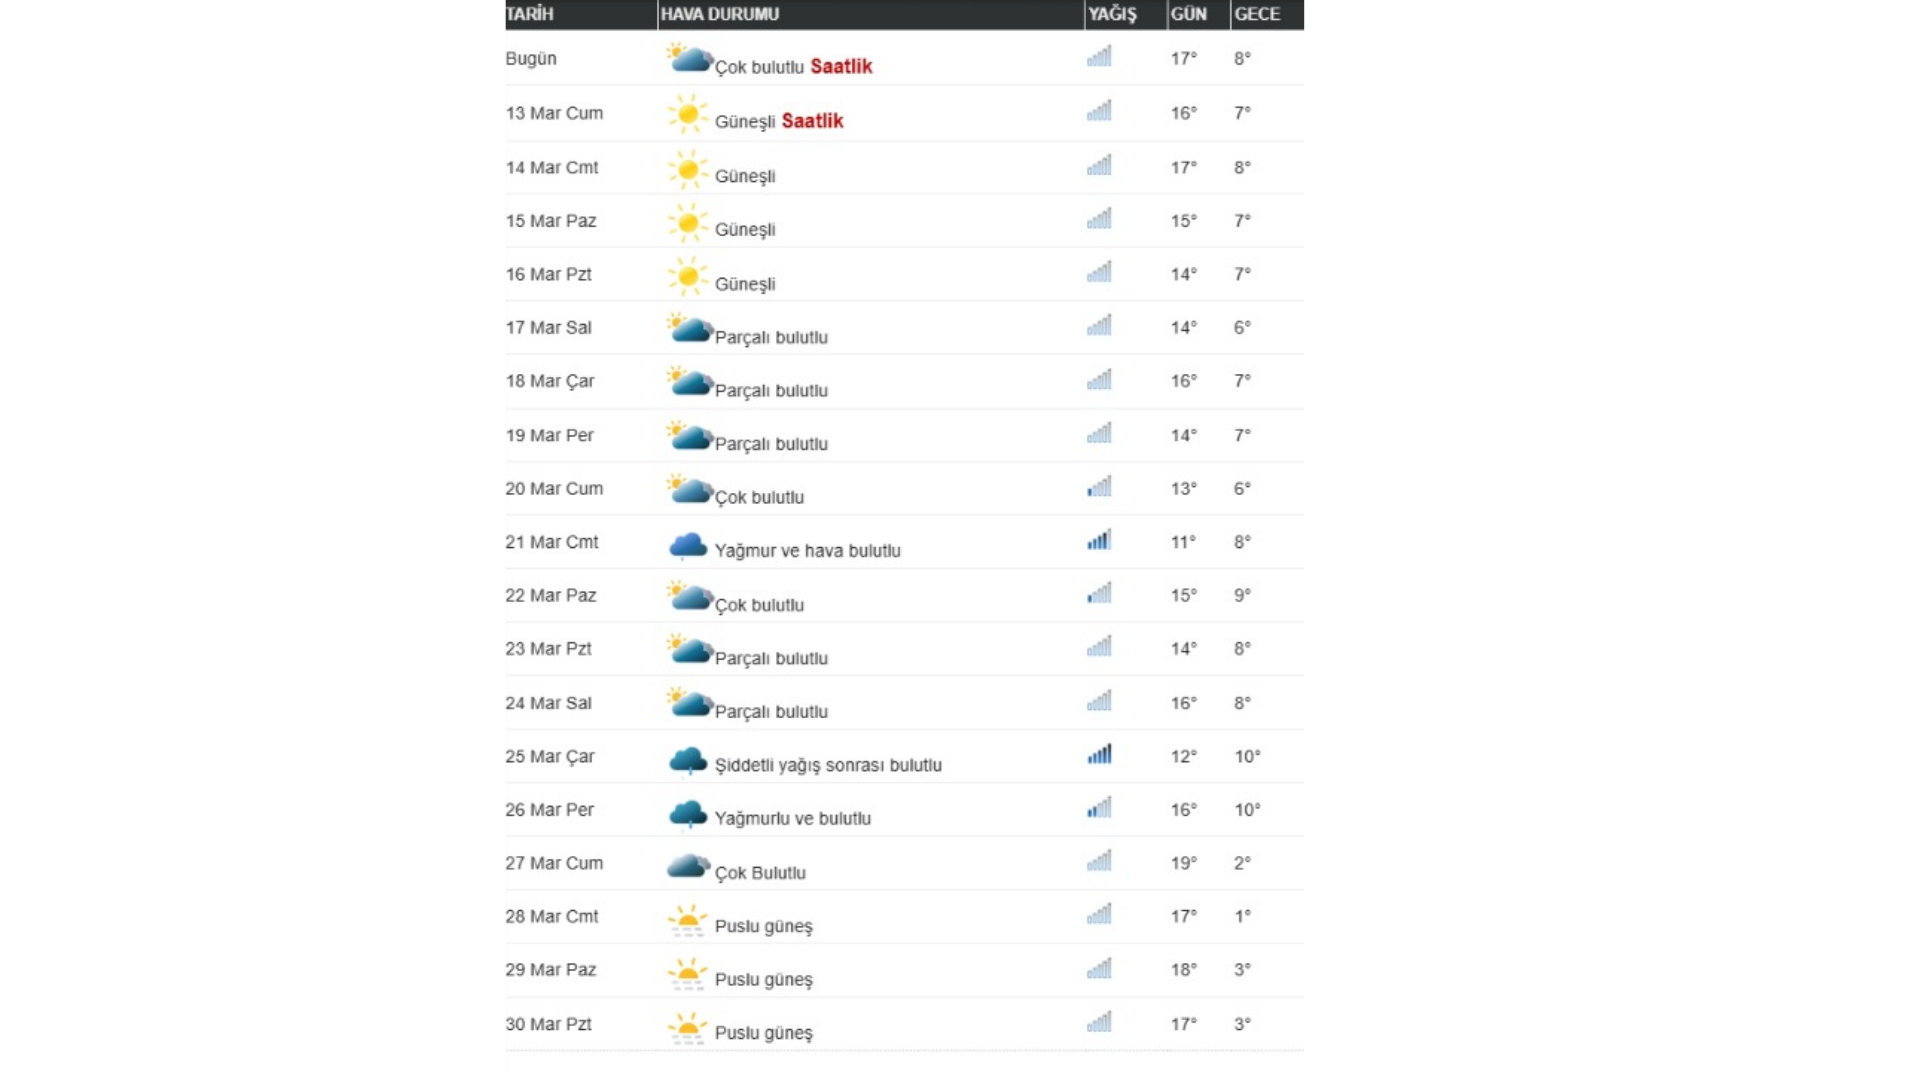Viewport: 1920px width, 1080px height.
Task: Click the TARİH column header
Action: (530, 14)
